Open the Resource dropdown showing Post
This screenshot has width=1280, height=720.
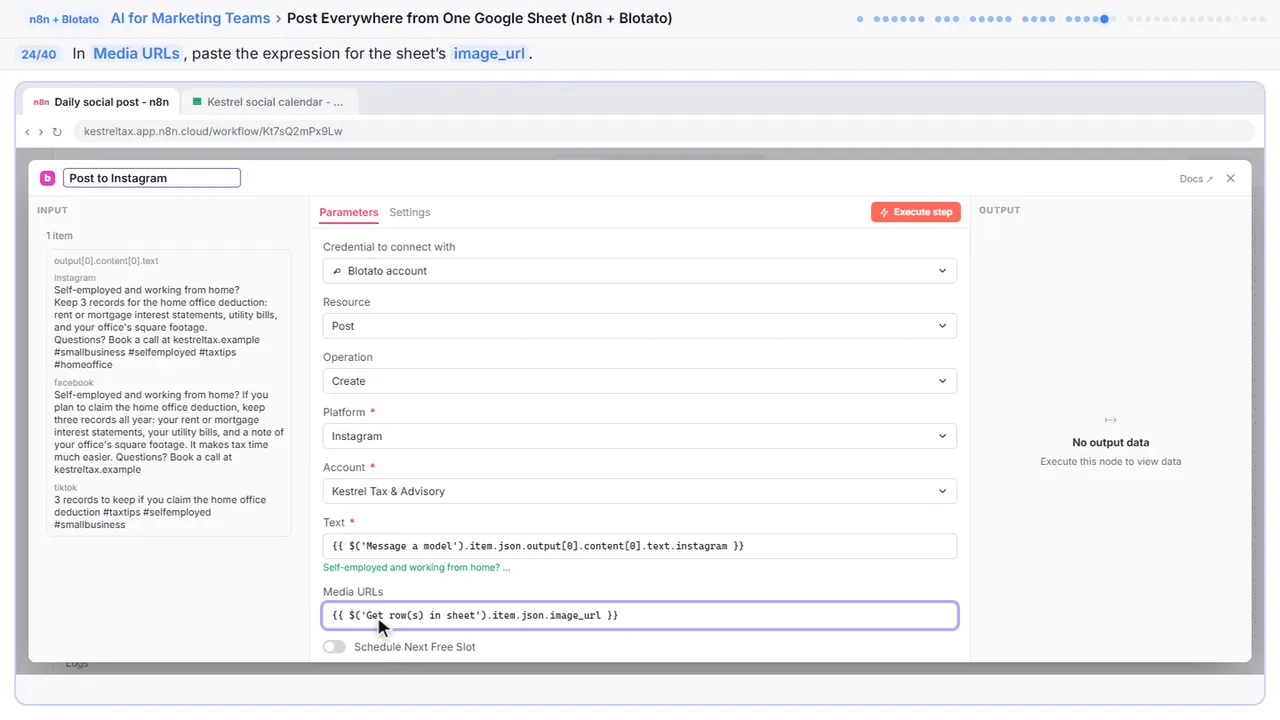[x=640, y=326]
